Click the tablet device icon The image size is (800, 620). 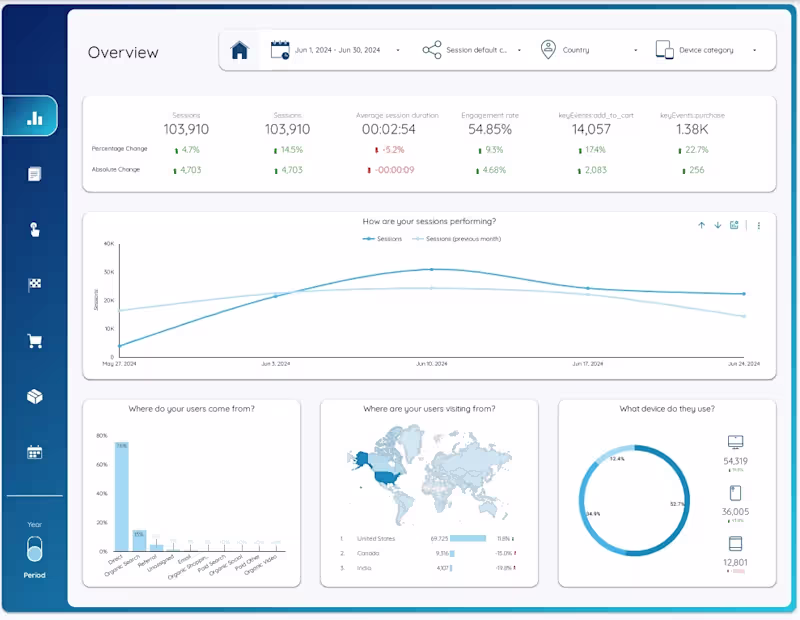click(x=735, y=543)
